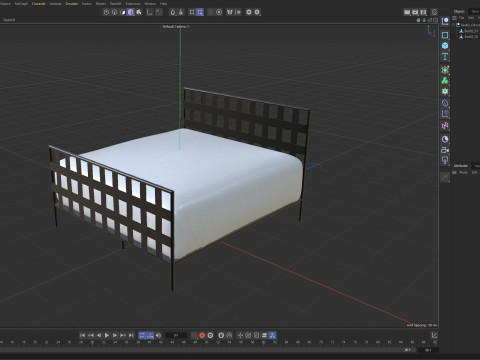
Task: Select the Bed02 parent object in Objects
Action: 470,25
